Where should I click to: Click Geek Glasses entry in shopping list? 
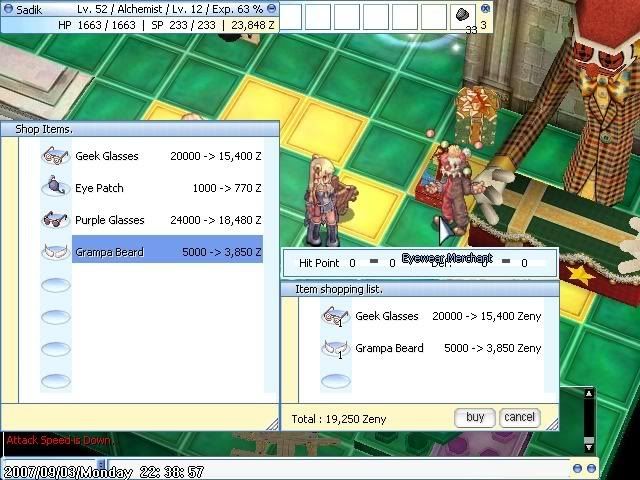tap(448, 316)
